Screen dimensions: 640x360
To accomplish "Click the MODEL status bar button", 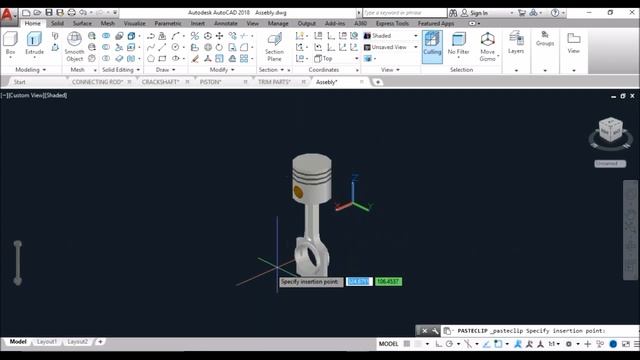I will click(x=388, y=344).
